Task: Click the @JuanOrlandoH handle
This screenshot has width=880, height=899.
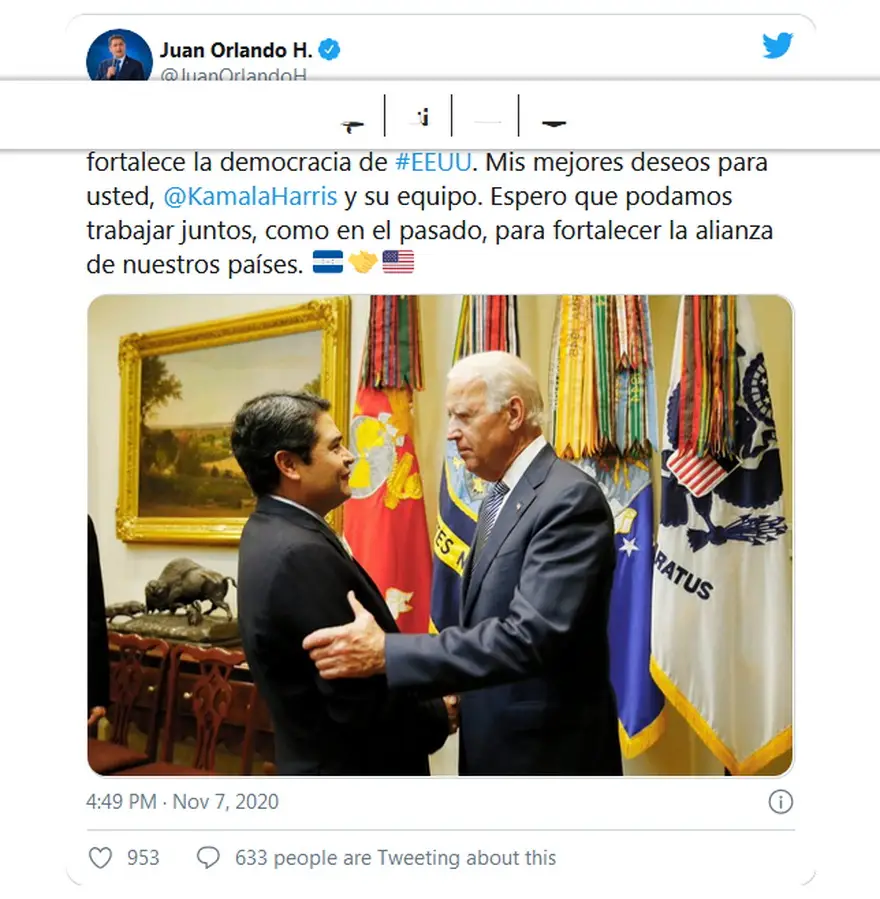Action: tap(234, 74)
